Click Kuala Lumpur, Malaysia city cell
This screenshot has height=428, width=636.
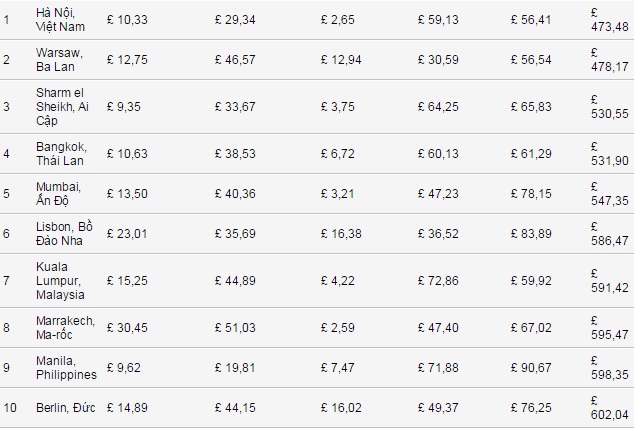61,281
